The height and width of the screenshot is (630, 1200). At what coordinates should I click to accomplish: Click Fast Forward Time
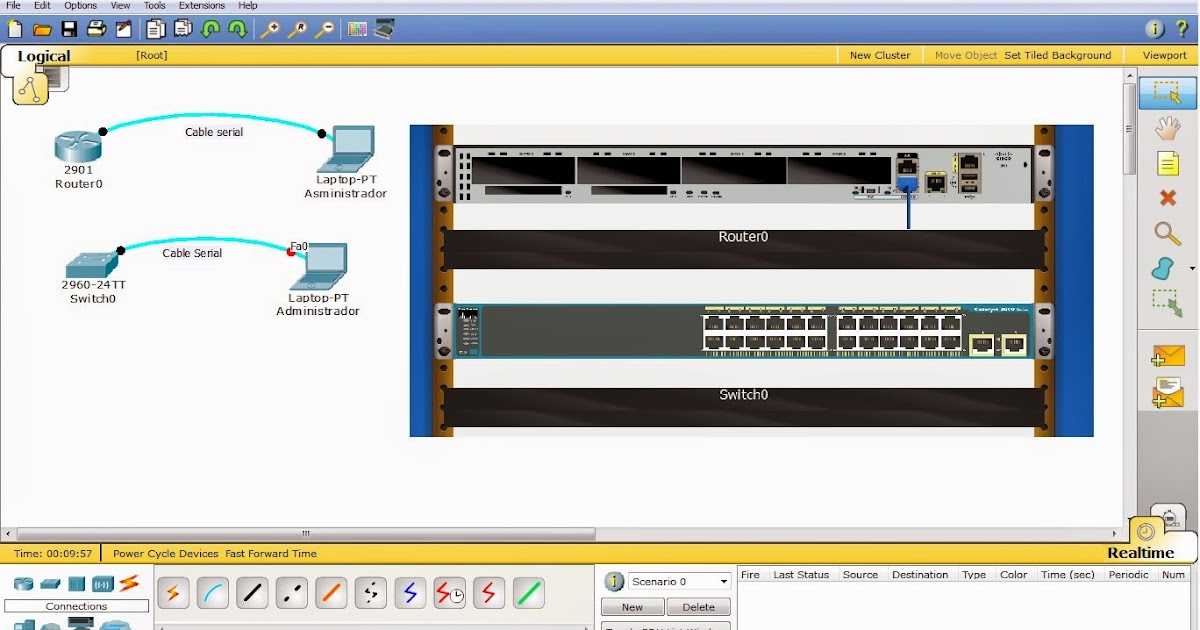pos(271,553)
